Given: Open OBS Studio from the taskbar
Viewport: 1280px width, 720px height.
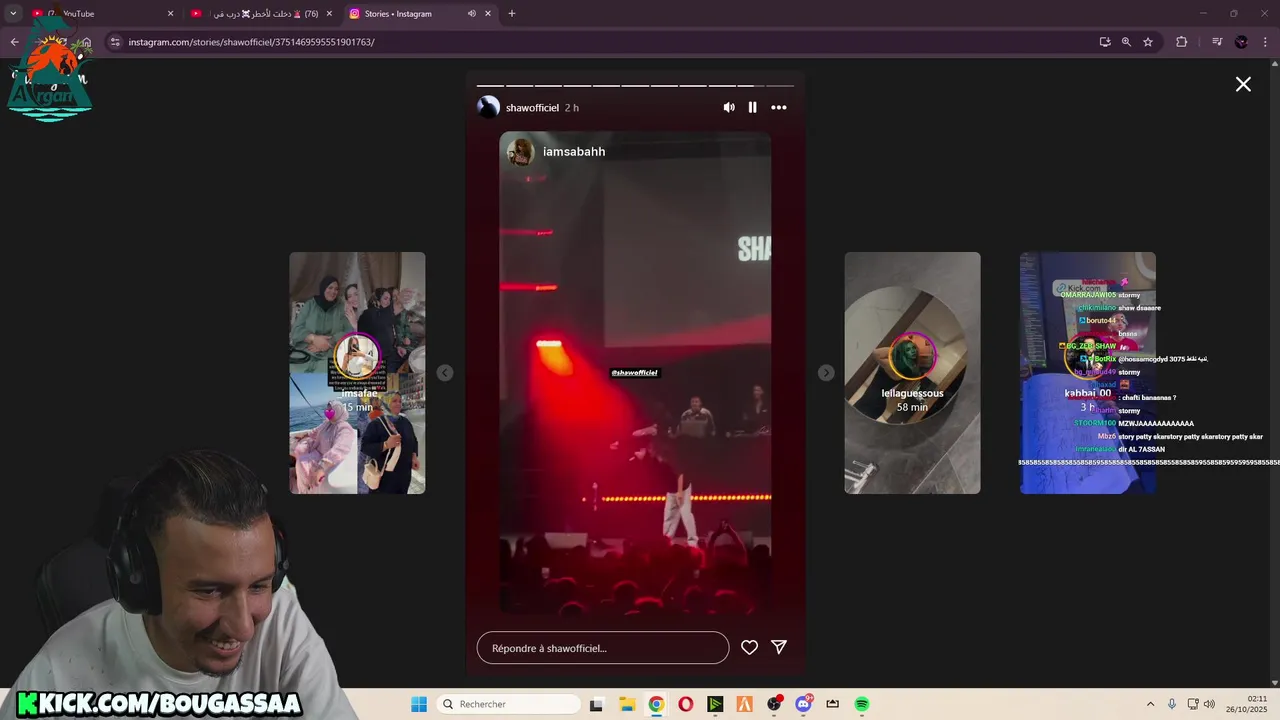Looking at the screenshot, I should 774,704.
